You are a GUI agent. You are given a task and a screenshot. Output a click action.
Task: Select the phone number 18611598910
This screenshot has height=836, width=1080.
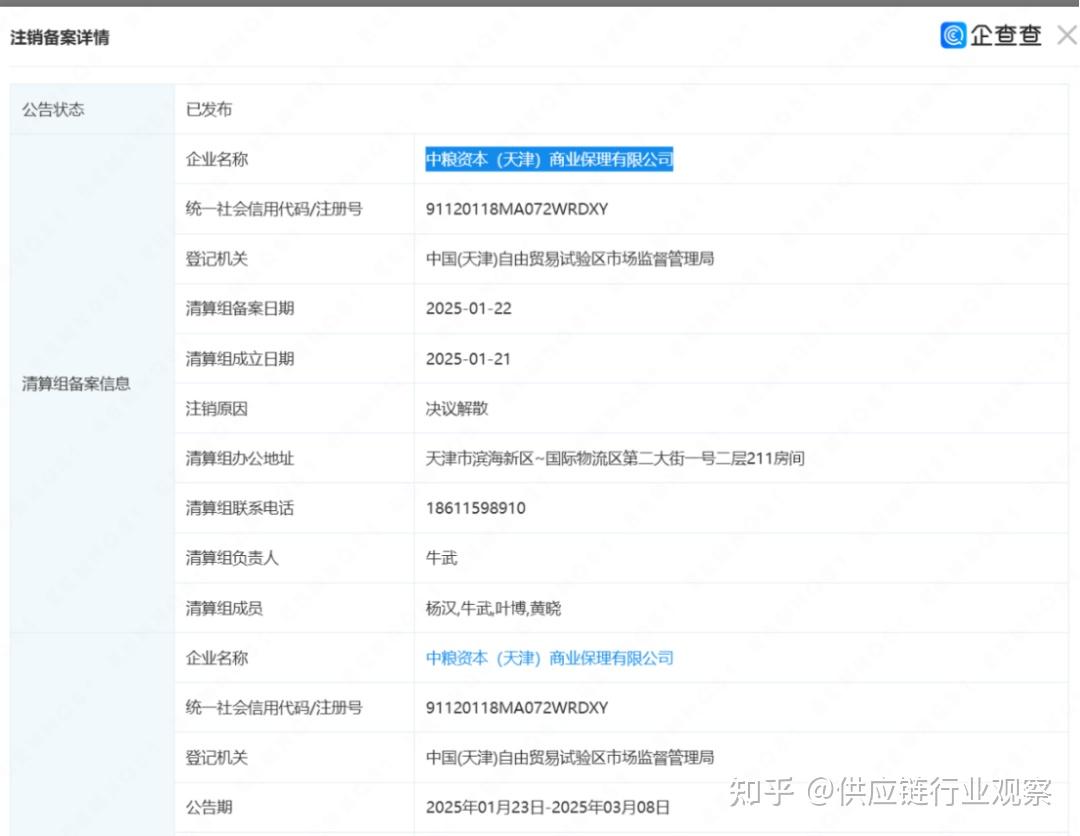pos(475,508)
